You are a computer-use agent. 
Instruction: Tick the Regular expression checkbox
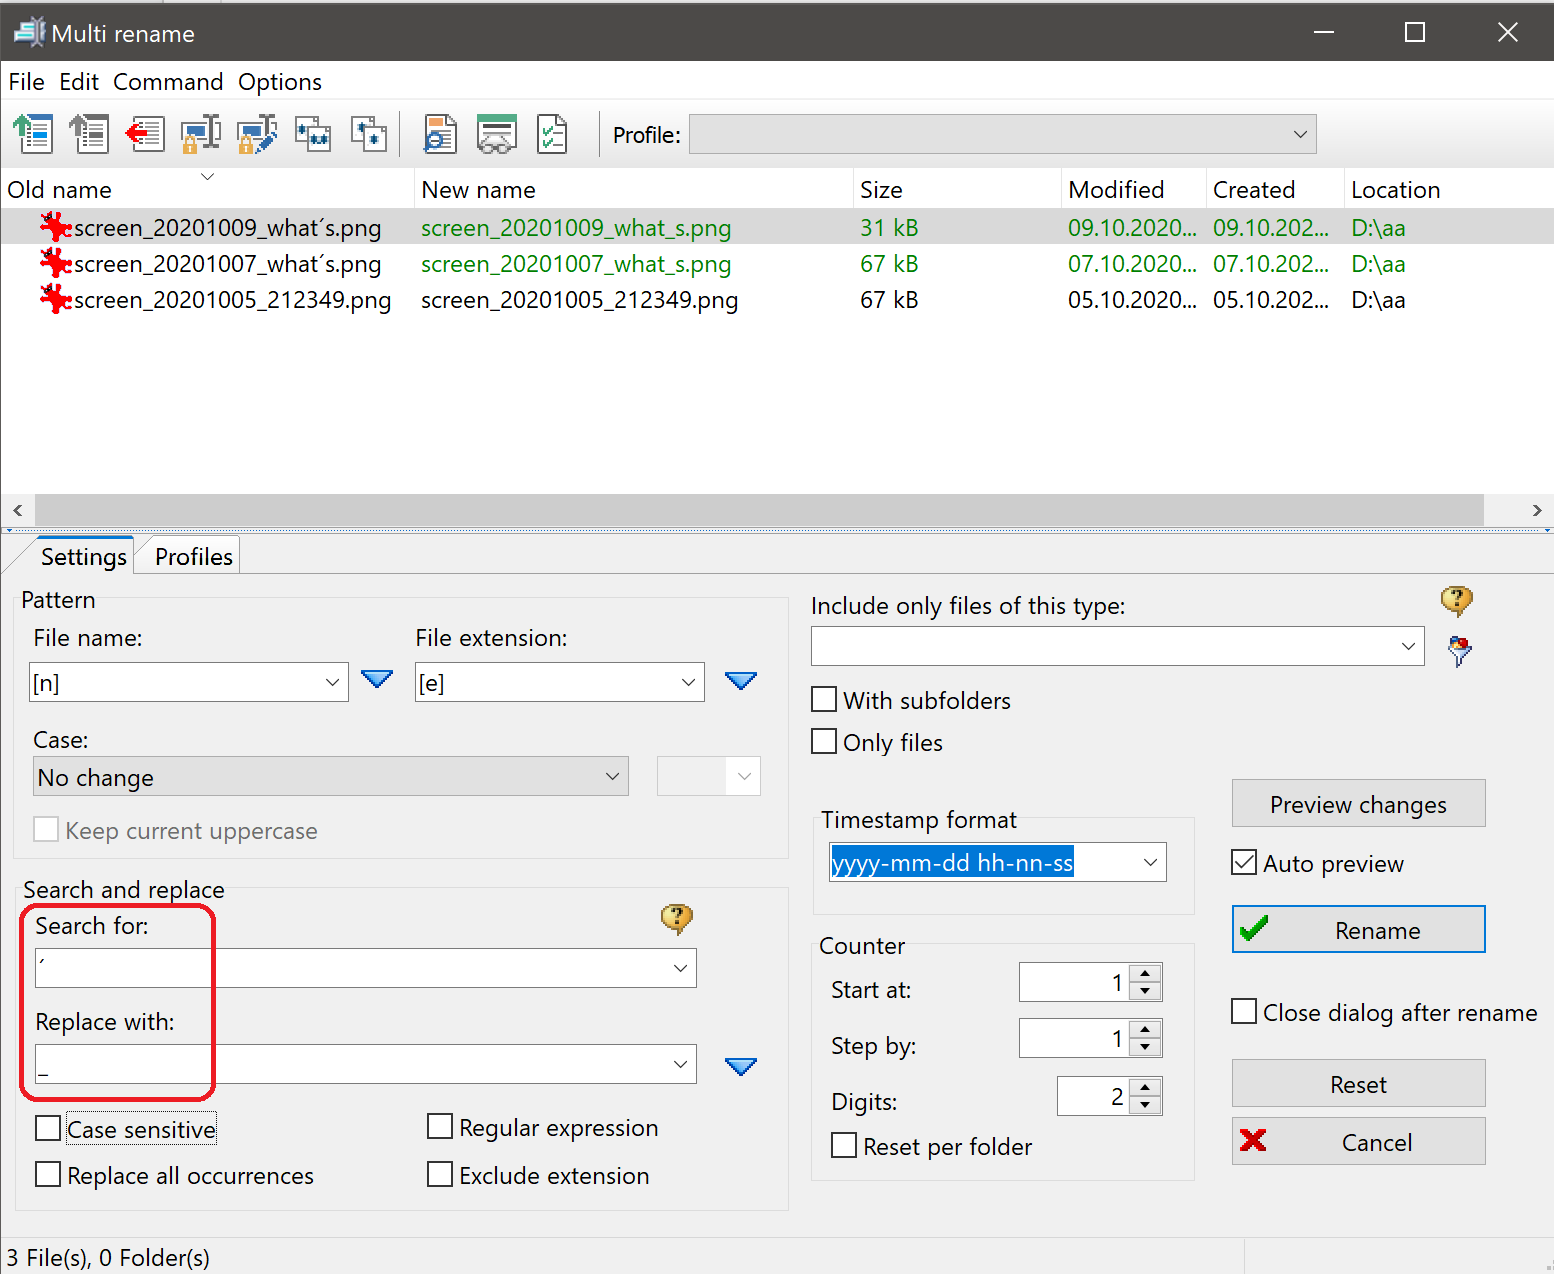440,1127
